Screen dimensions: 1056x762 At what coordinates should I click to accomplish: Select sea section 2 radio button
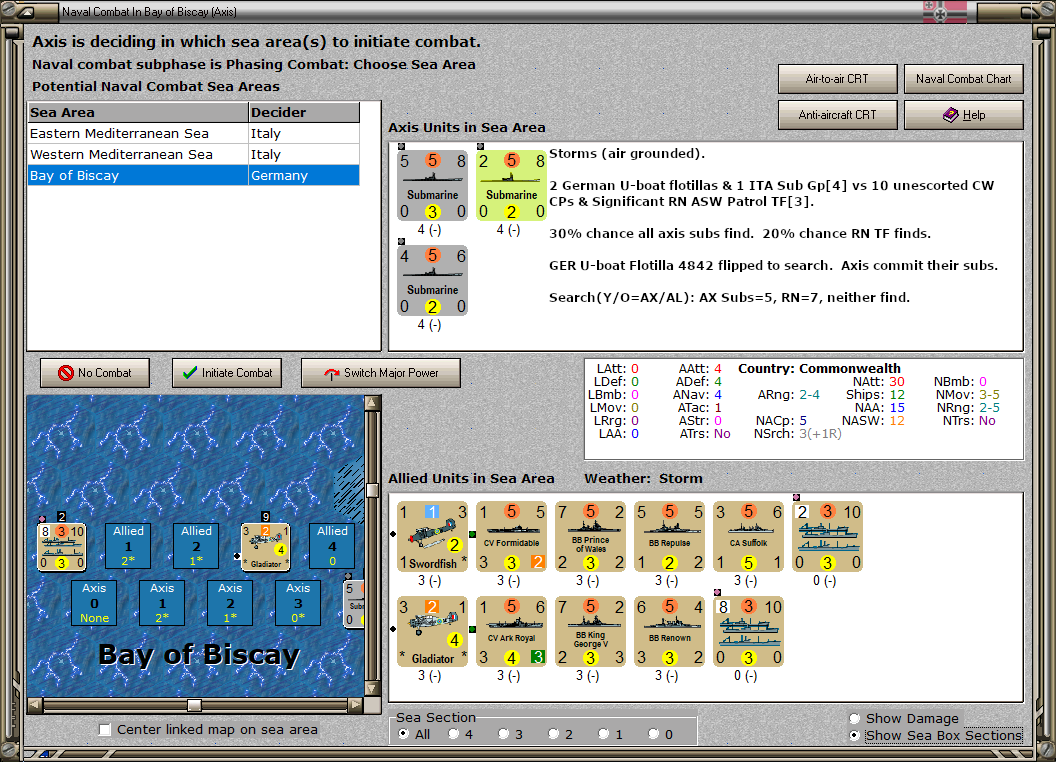tap(553, 734)
